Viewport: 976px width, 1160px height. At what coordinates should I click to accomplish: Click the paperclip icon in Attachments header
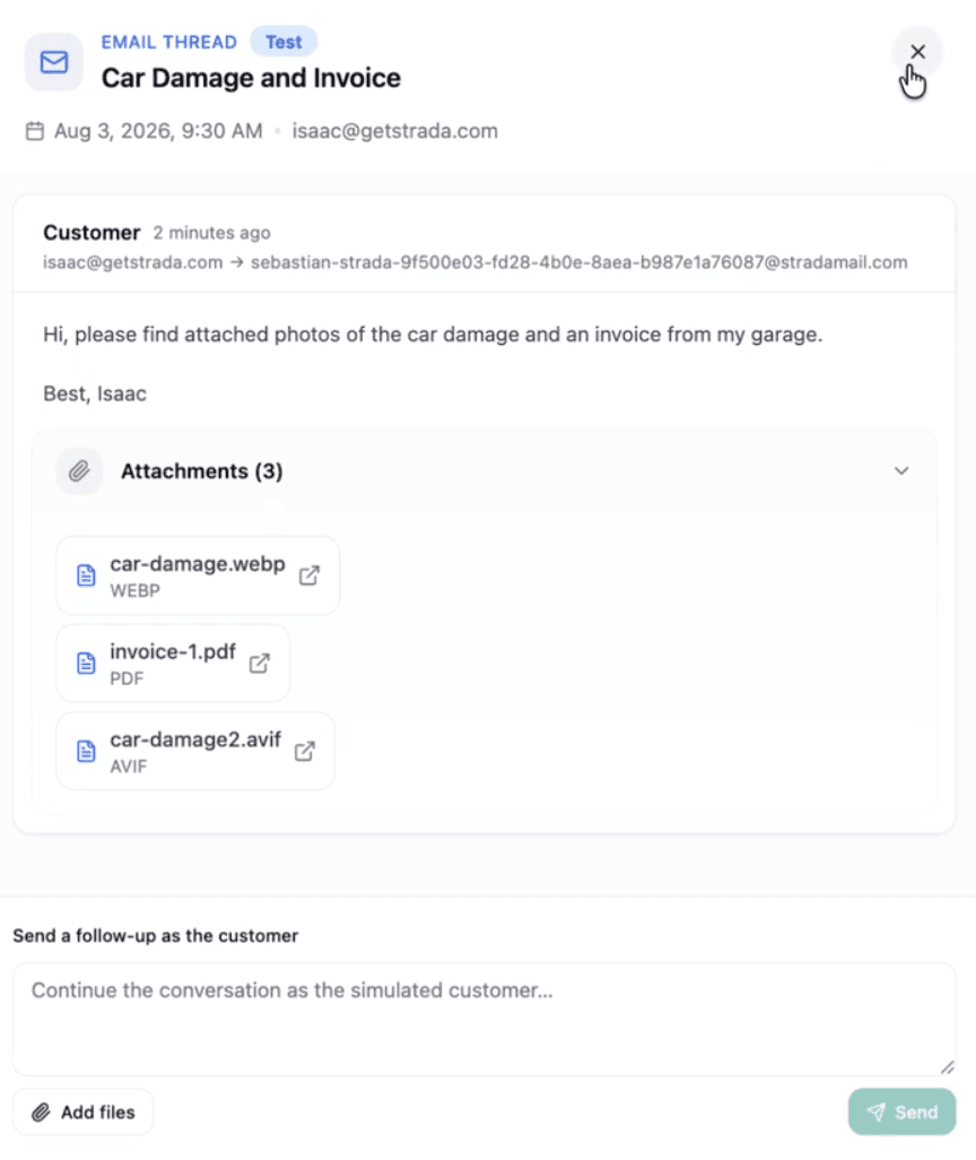coord(79,471)
